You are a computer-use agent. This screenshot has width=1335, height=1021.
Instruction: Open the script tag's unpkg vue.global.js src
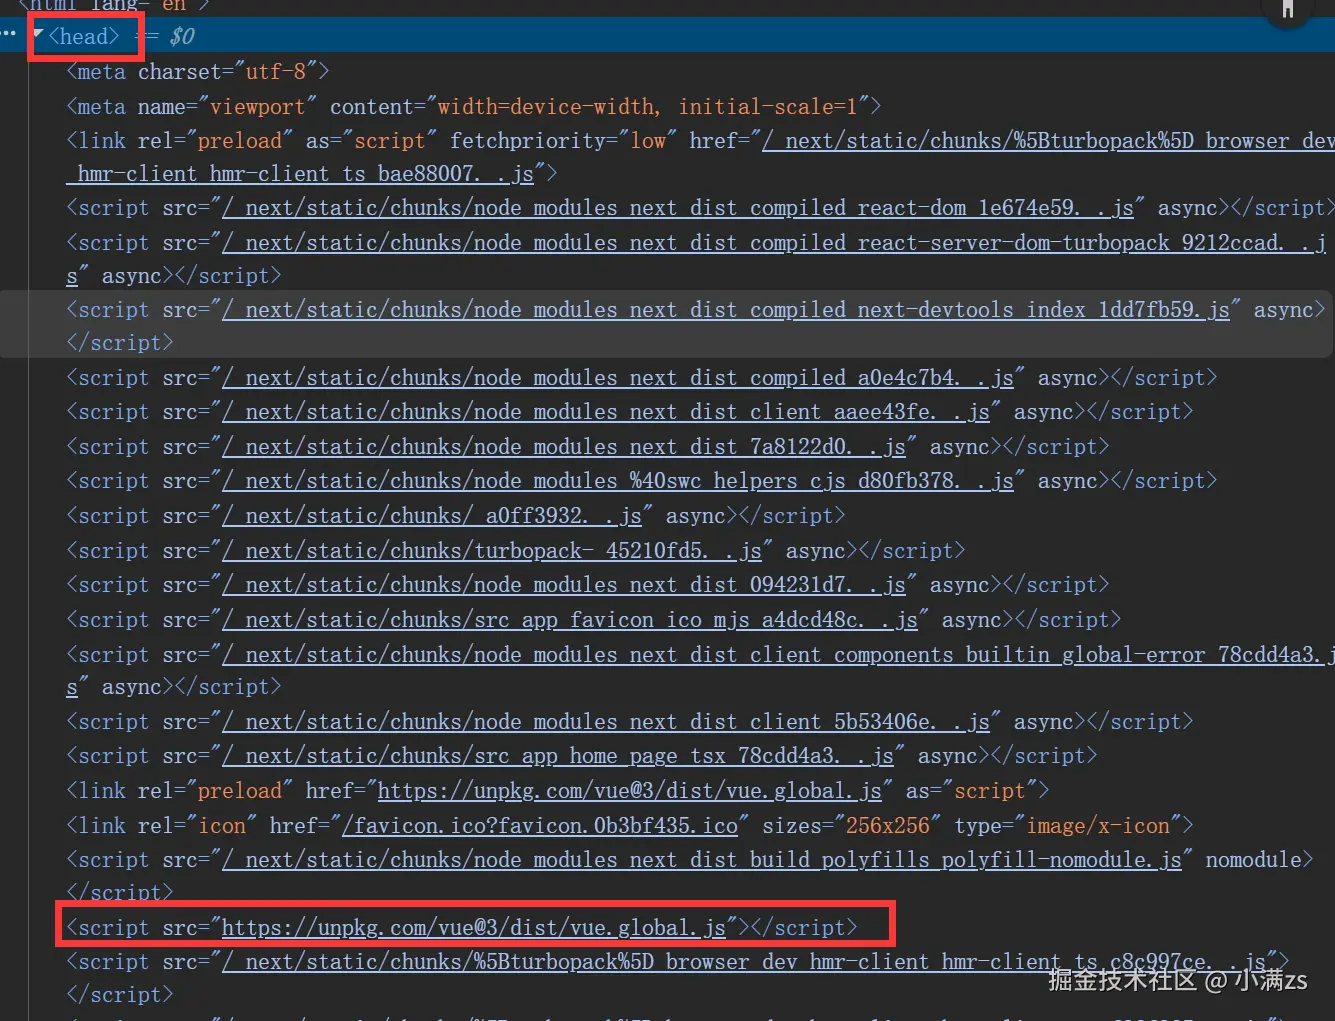(474, 928)
